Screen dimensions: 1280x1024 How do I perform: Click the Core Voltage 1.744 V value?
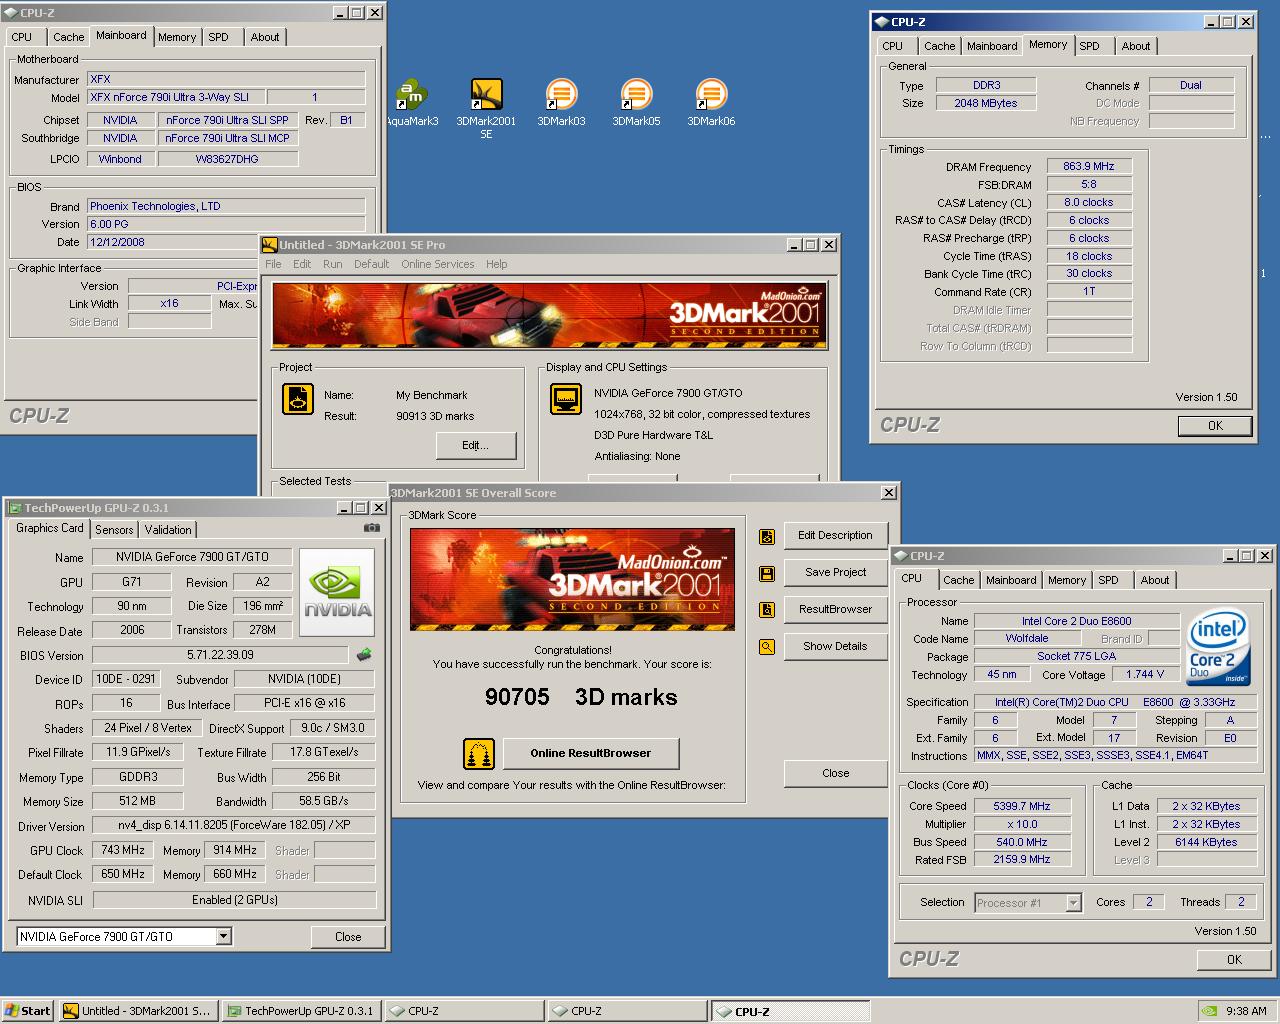pos(1144,675)
